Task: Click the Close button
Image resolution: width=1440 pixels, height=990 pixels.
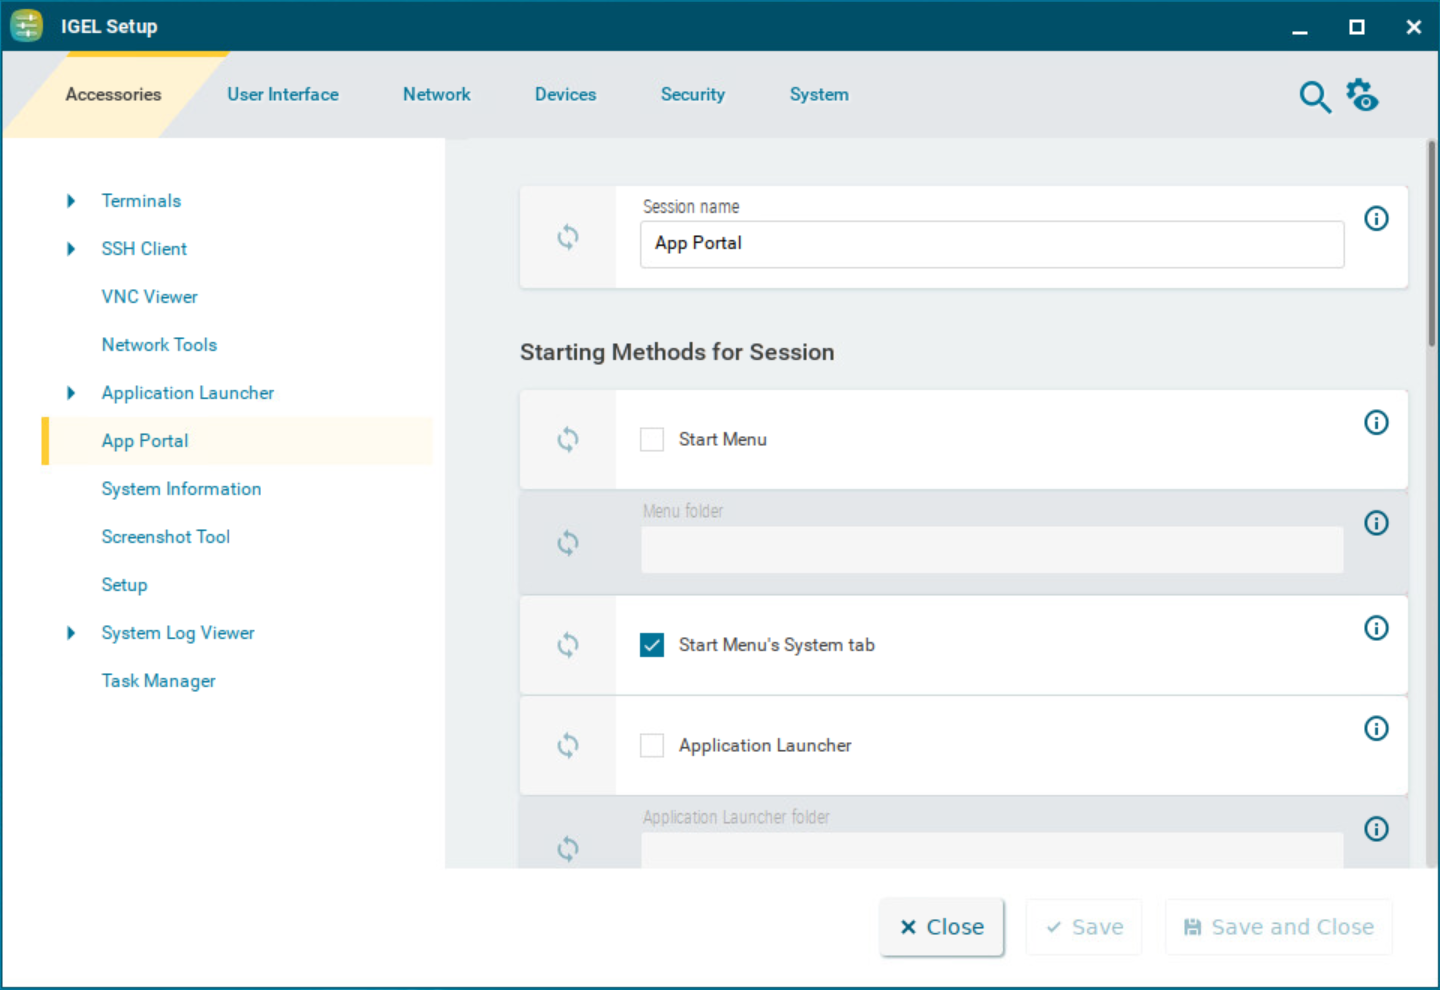Action: point(941,927)
